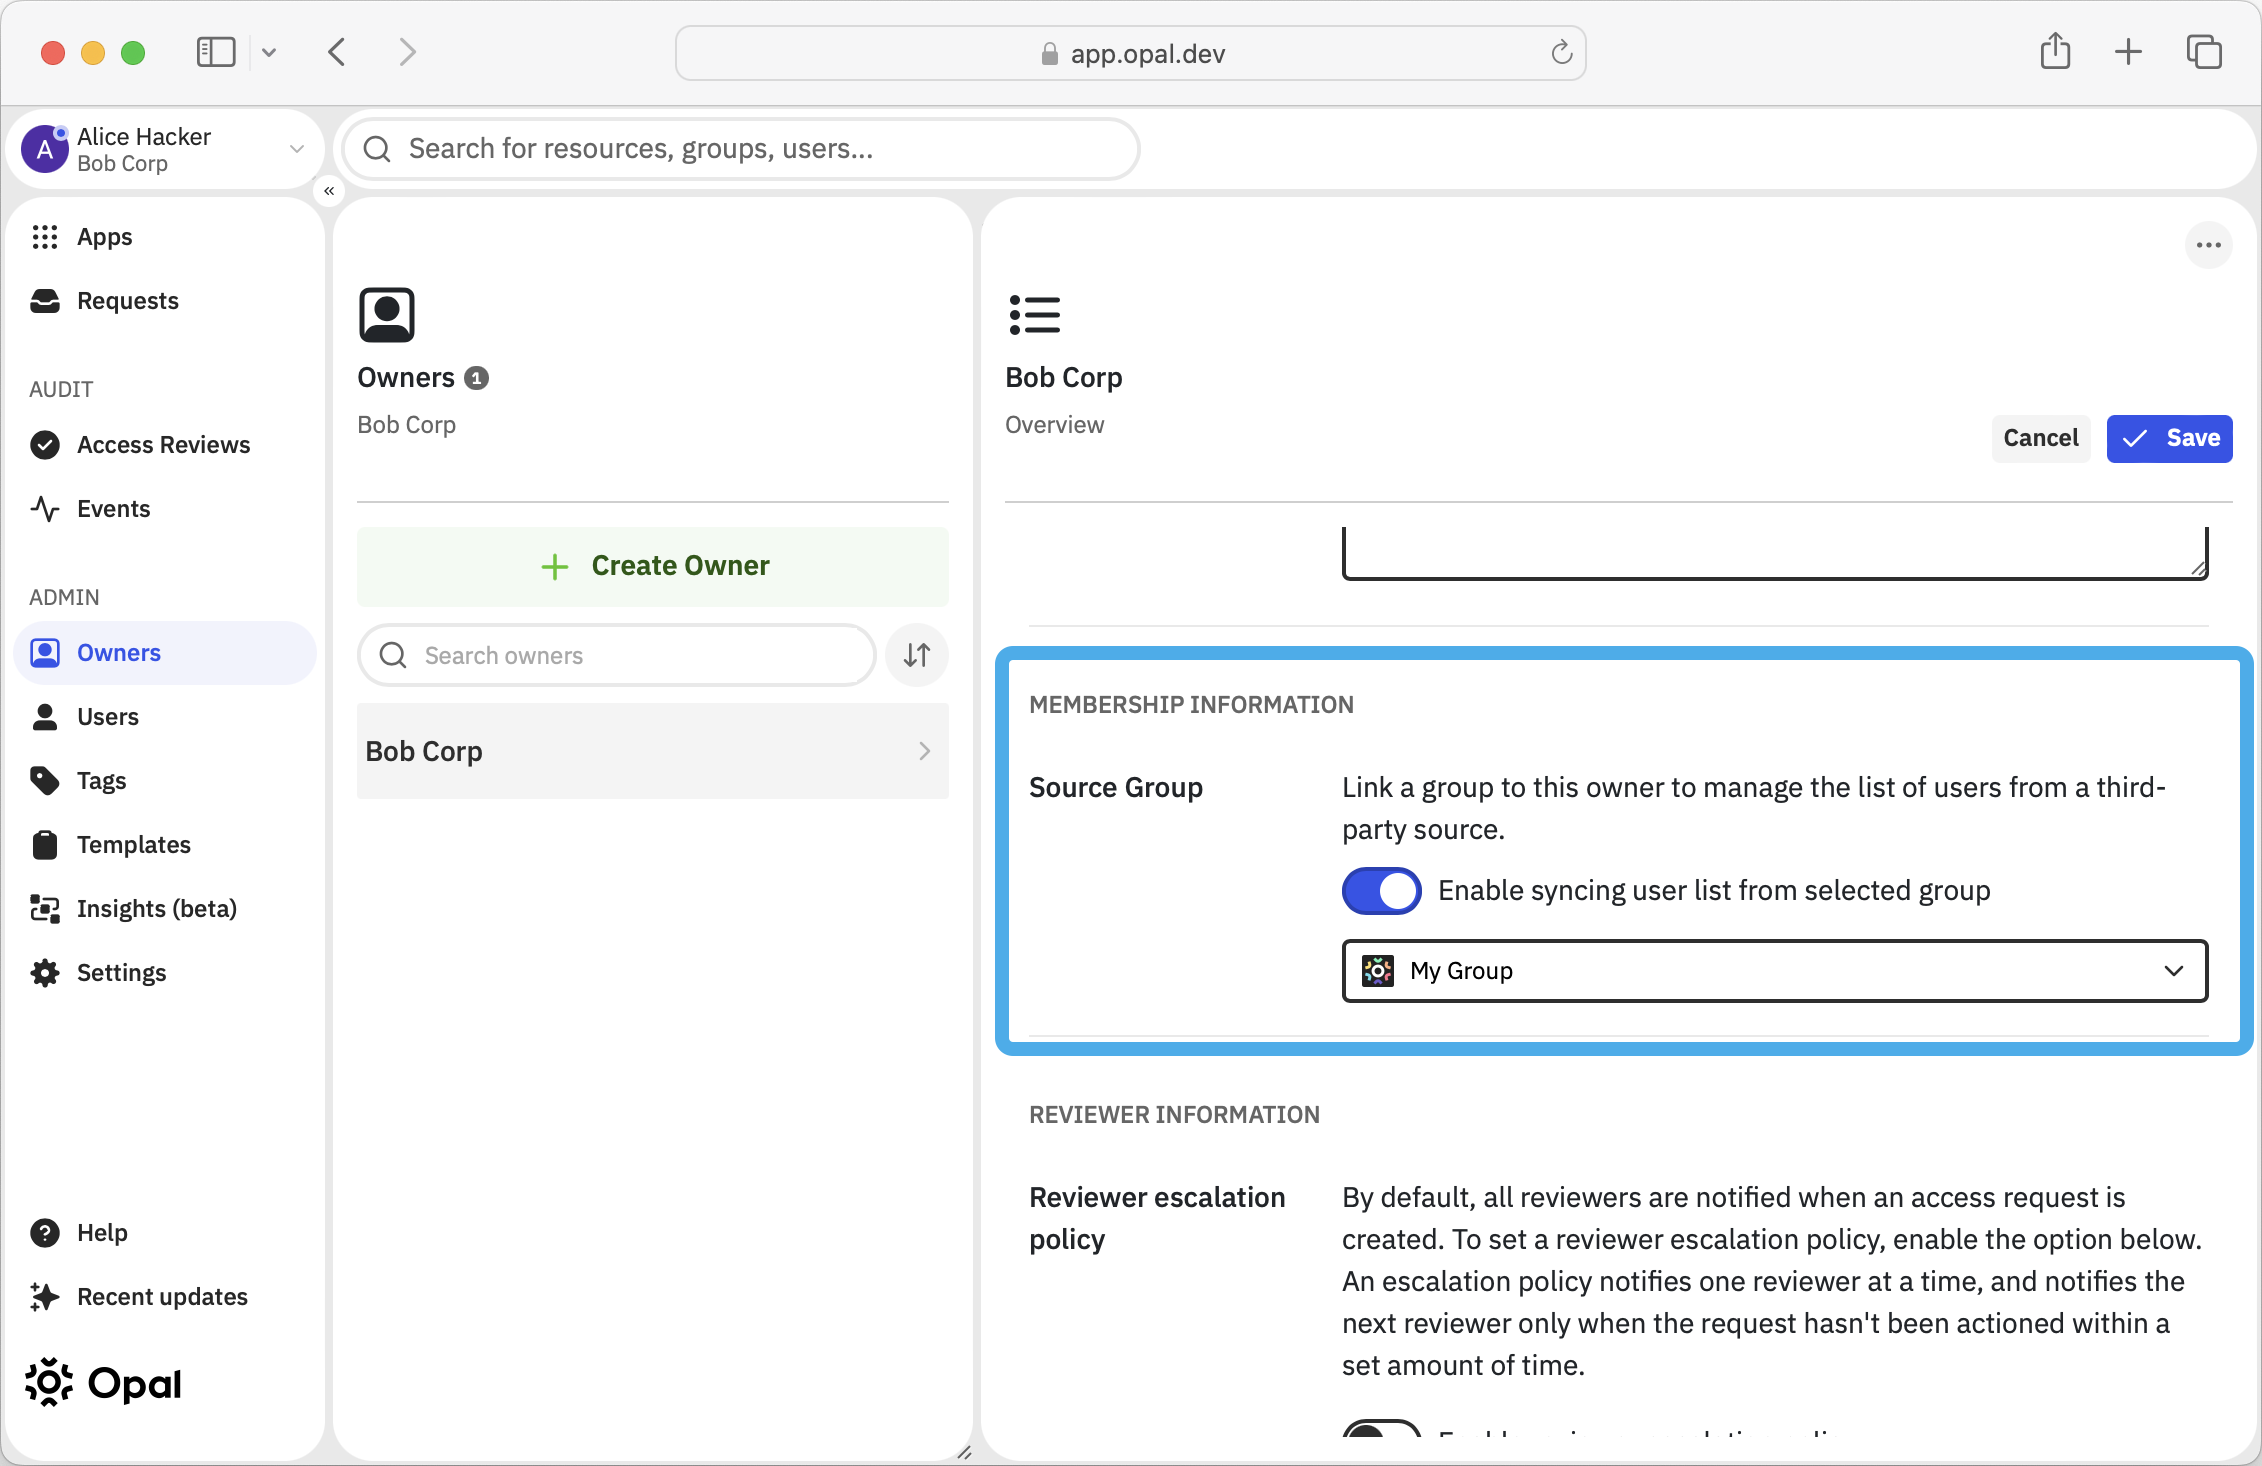
Task: Click the Opal logo
Action: pos(104,1383)
